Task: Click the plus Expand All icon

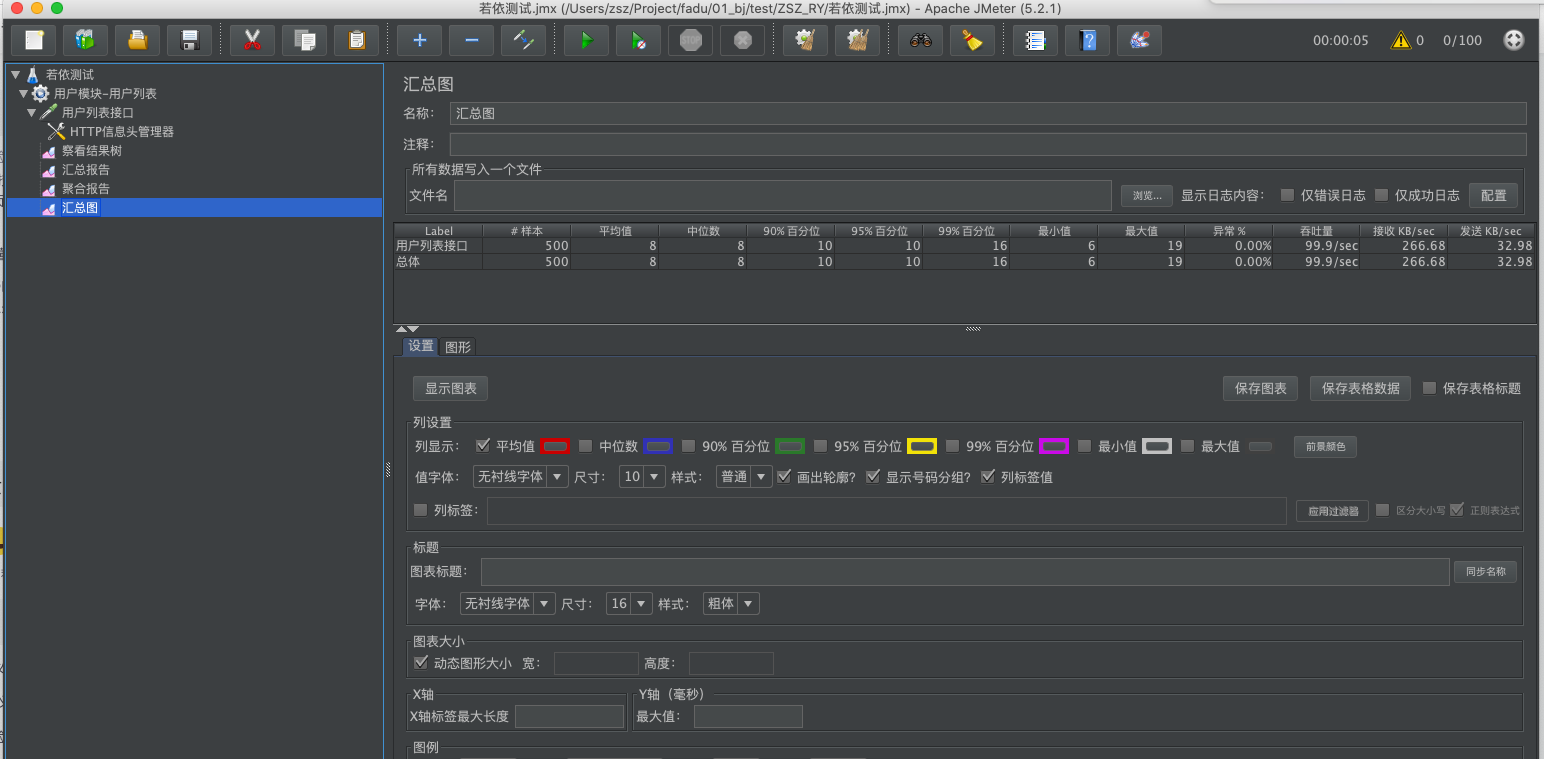Action: coord(419,40)
